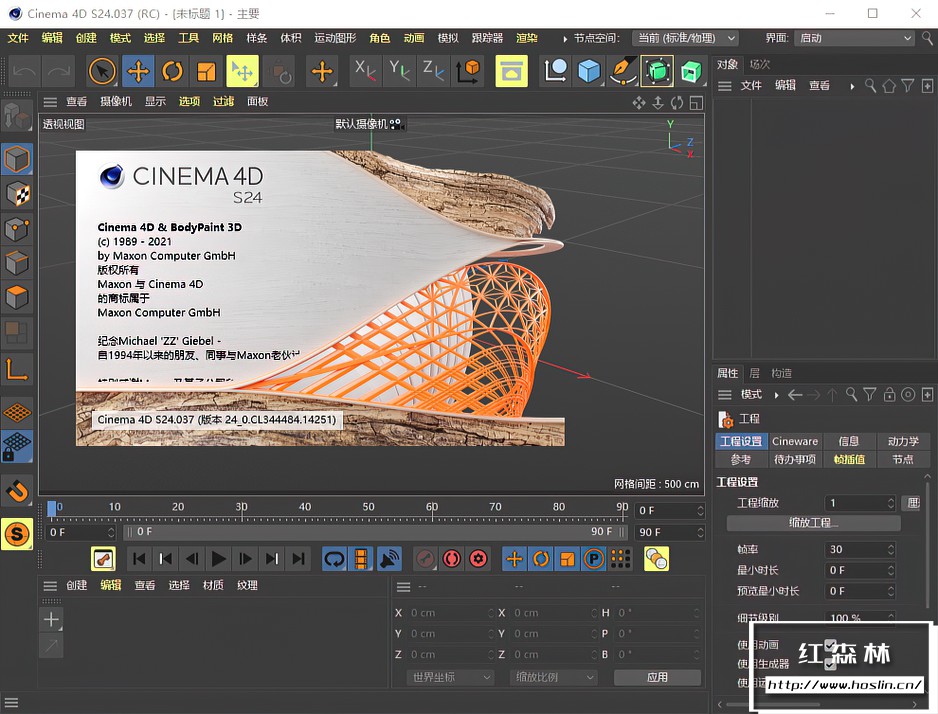Select the Pen spline tool
This screenshot has height=714, width=938.
[x=621, y=71]
